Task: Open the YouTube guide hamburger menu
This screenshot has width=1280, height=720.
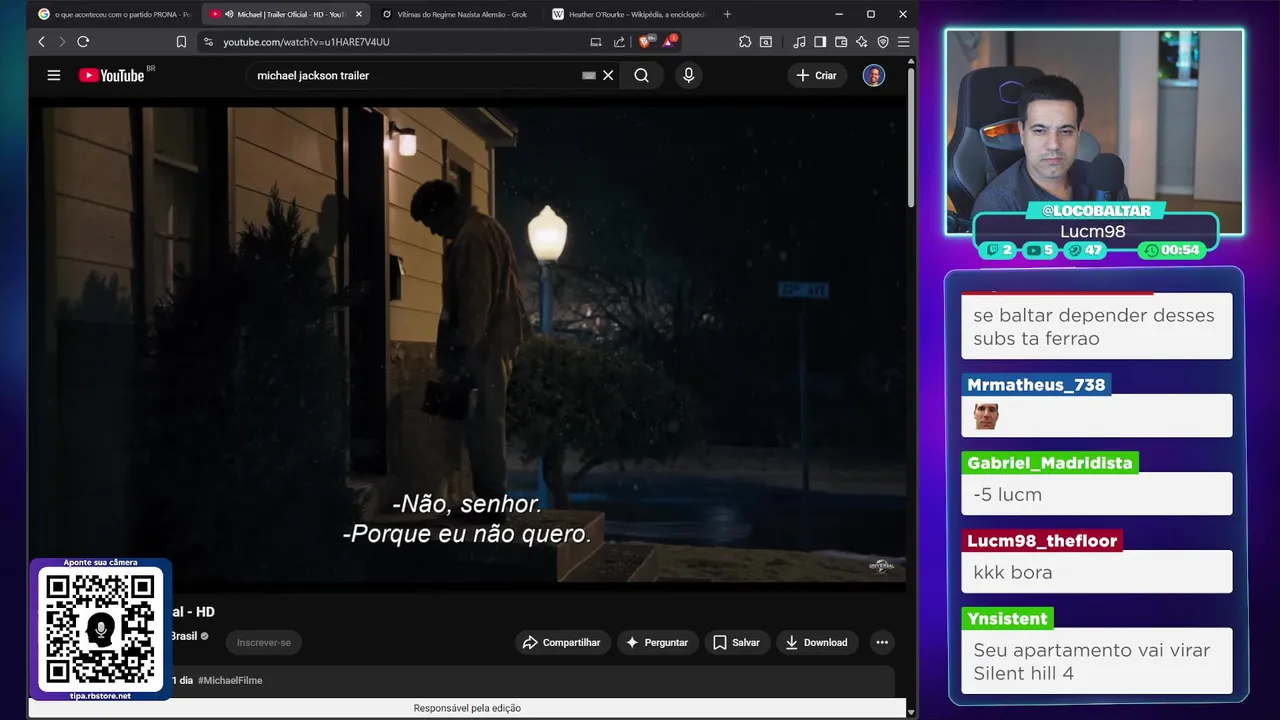Action: 54,75
